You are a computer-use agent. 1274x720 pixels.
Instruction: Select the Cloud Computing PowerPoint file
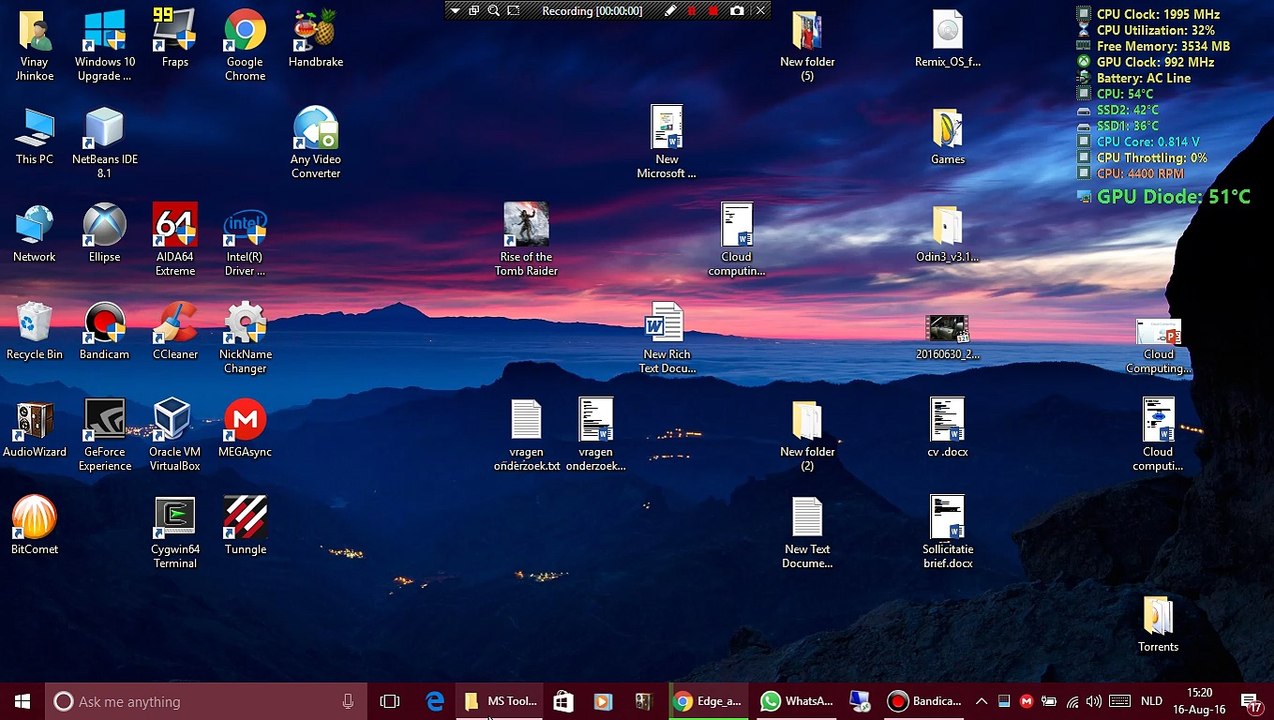1158,345
